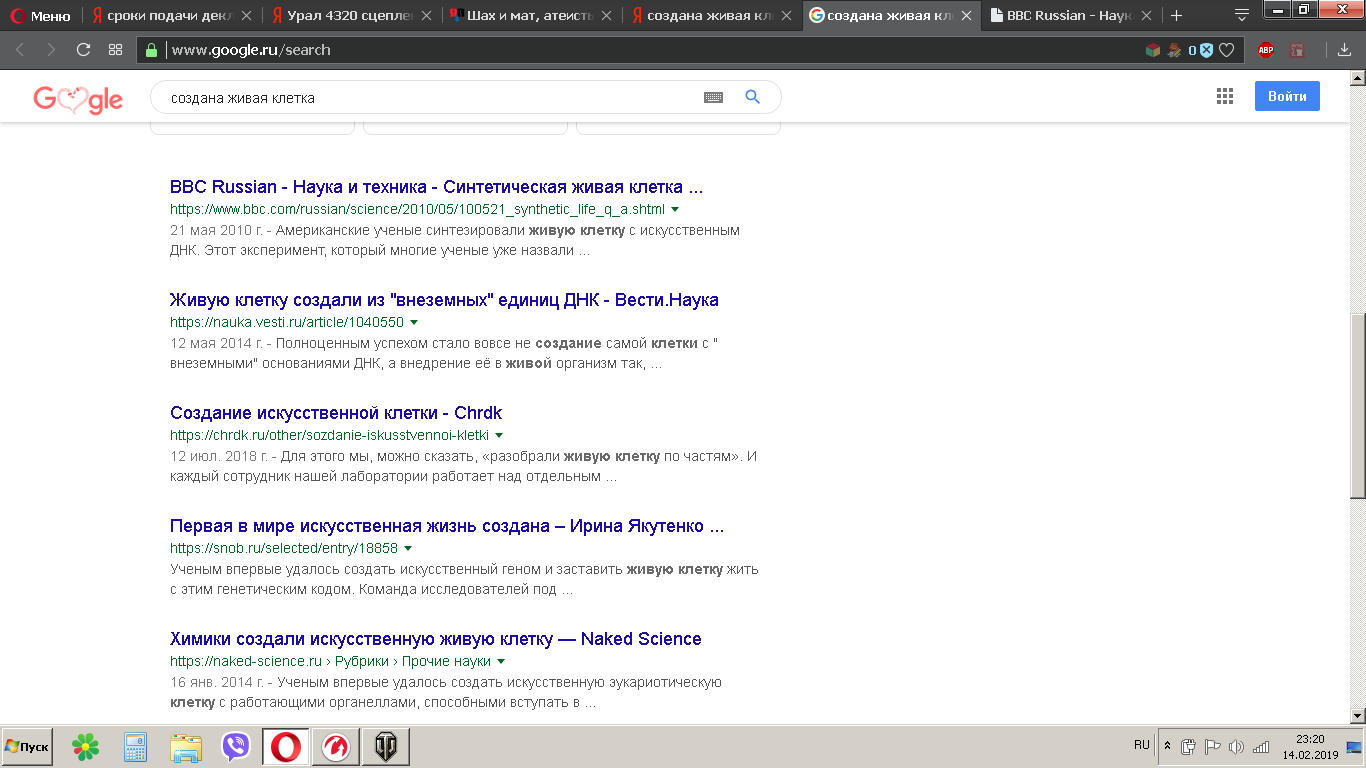Image resolution: width=1366 pixels, height=768 pixels.
Task: Open the Пуск start menu
Action: pyautogui.click(x=27, y=747)
